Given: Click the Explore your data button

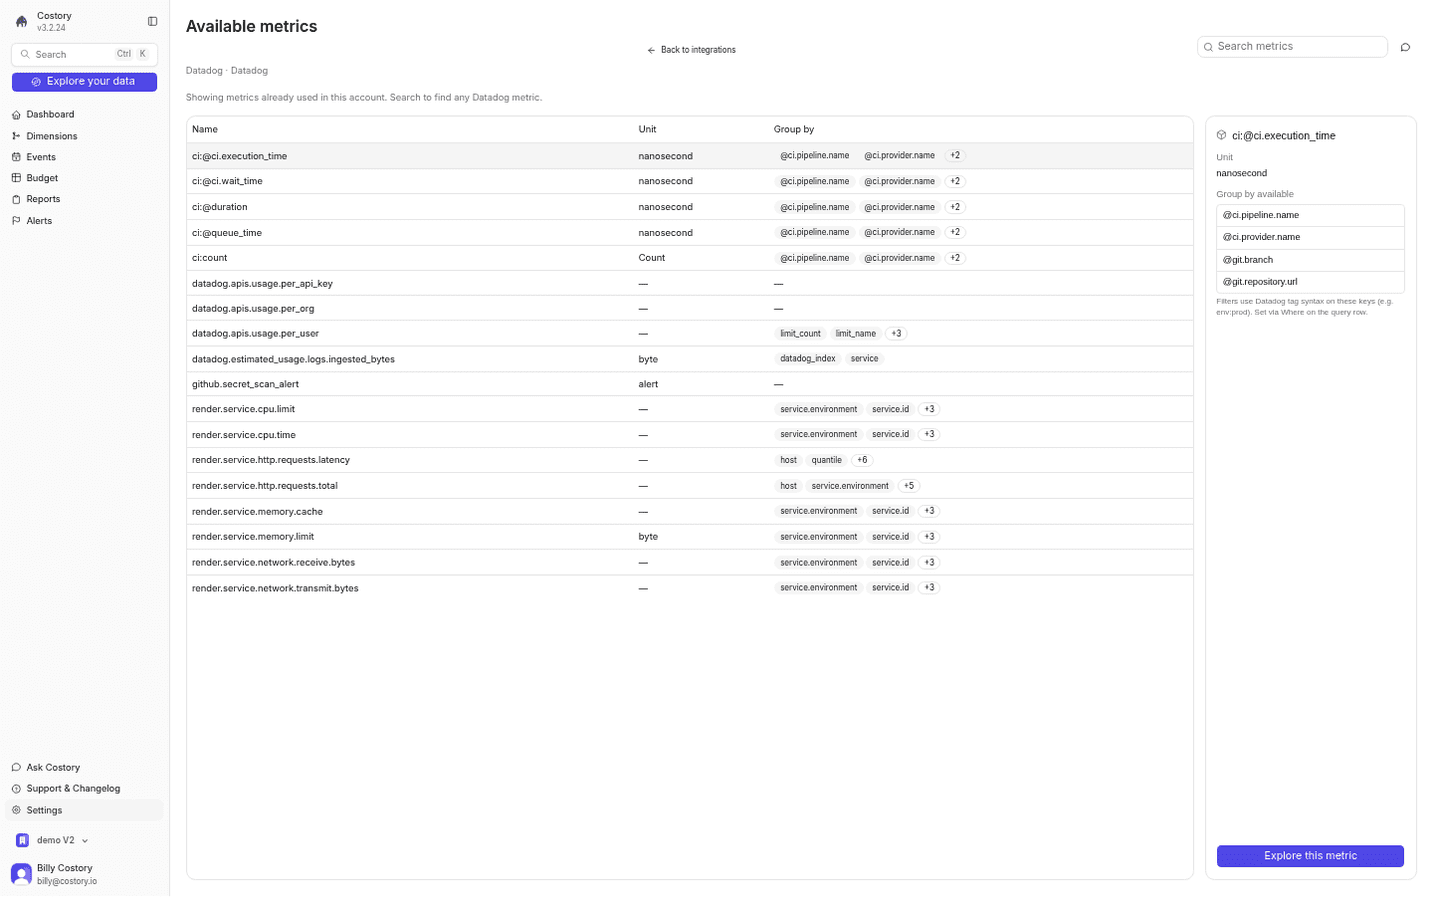Looking at the screenshot, I should (84, 82).
